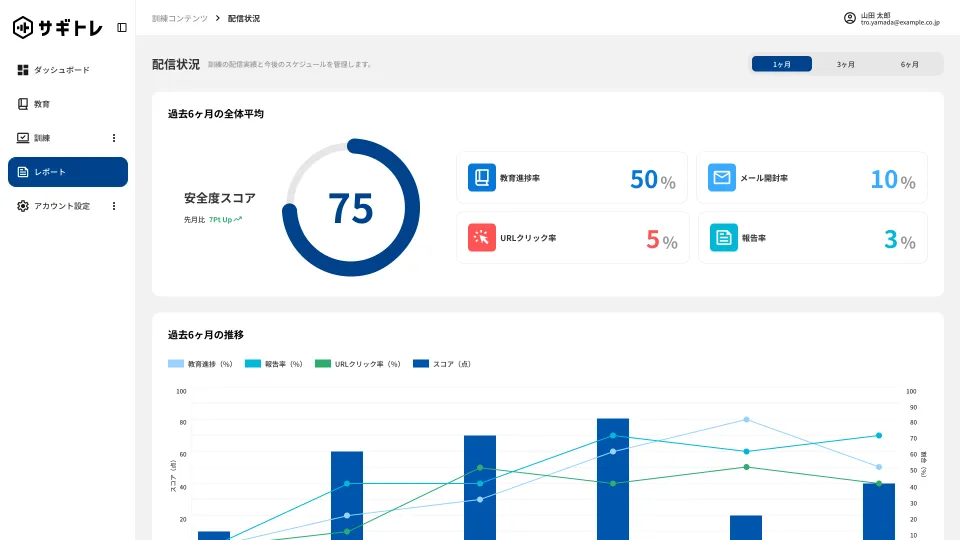Expand the 訓練 three-dot menu
The width and height of the screenshot is (960, 540).
113,138
